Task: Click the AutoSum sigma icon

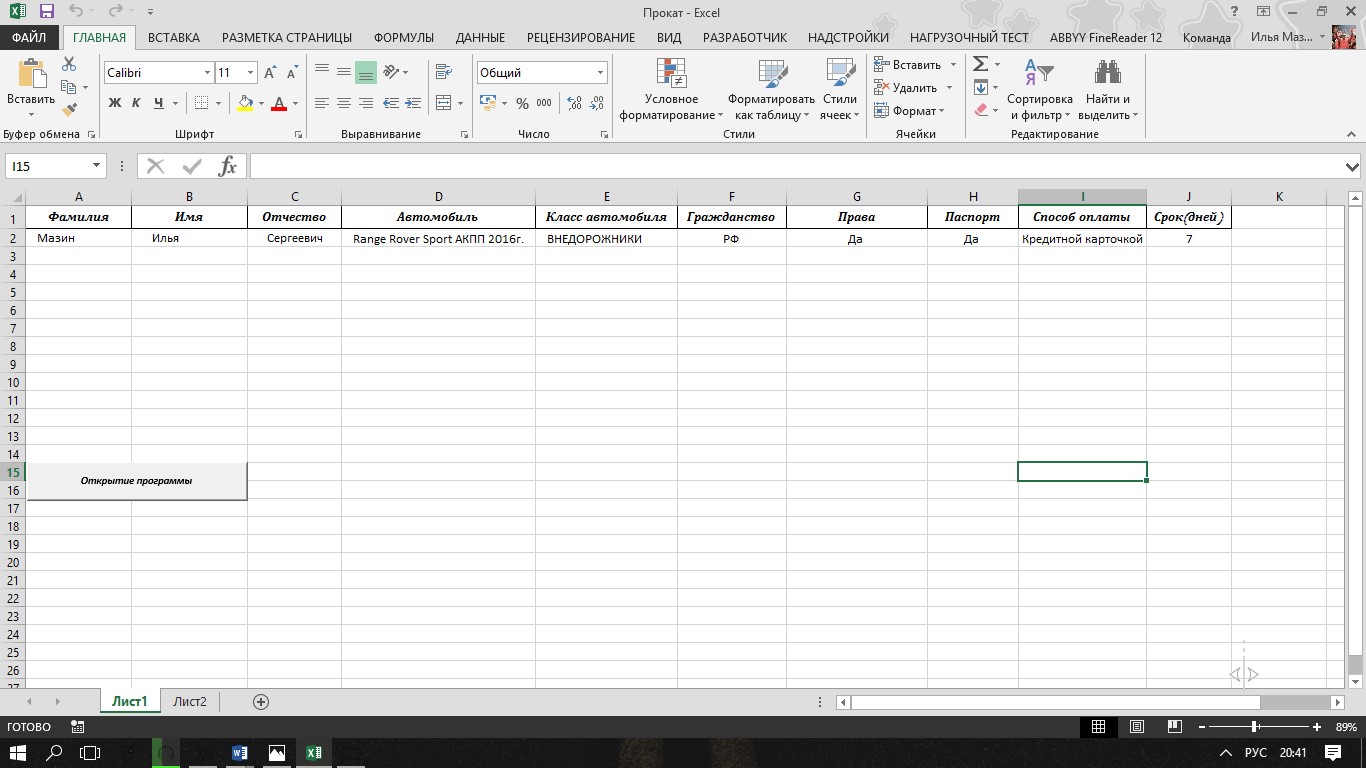Action: coord(980,64)
